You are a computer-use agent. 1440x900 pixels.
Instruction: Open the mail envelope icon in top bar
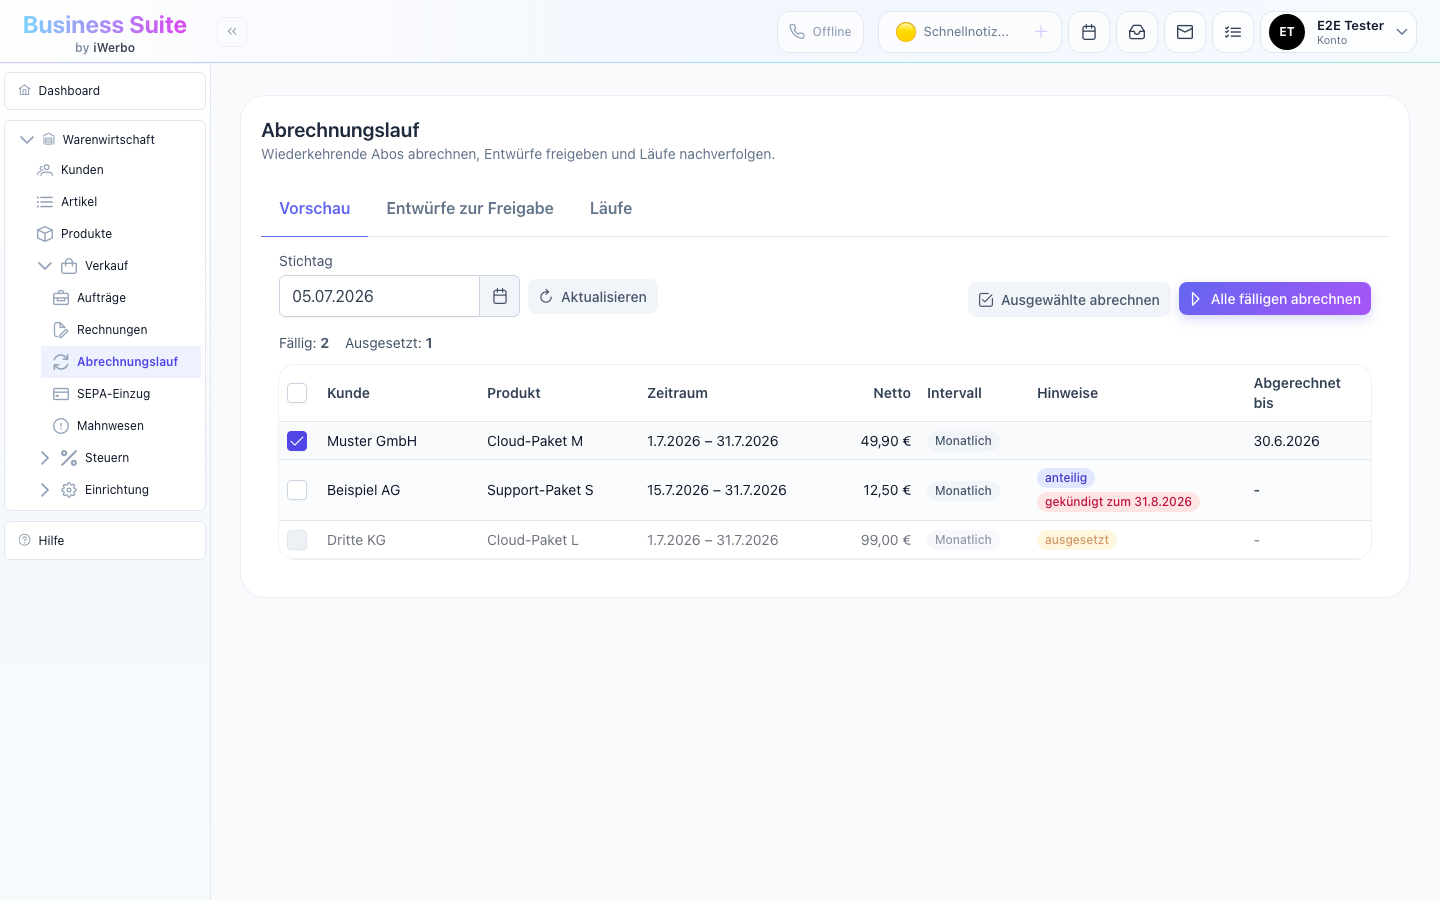(1185, 32)
